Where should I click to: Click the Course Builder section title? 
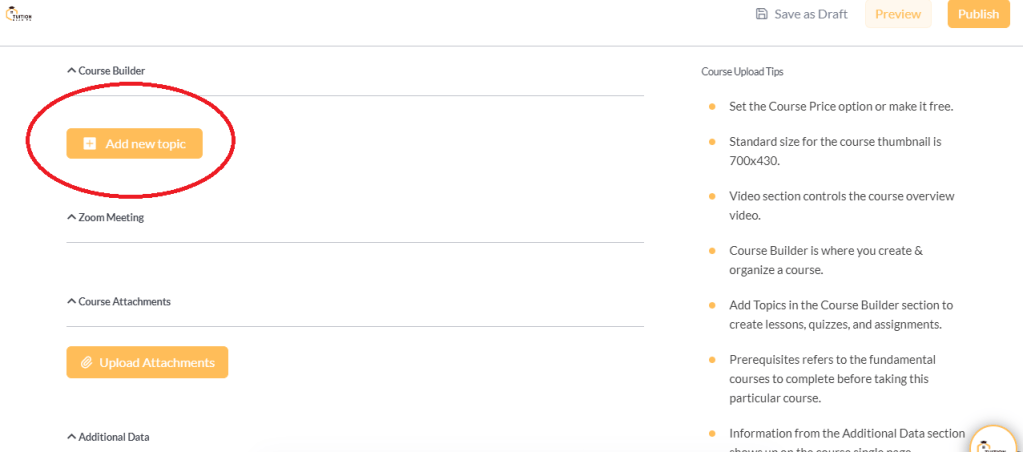coord(112,71)
